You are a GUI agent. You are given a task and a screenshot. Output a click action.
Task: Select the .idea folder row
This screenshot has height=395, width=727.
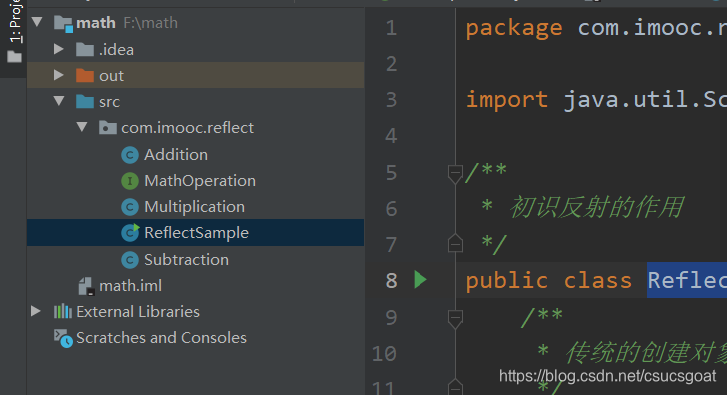195,49
